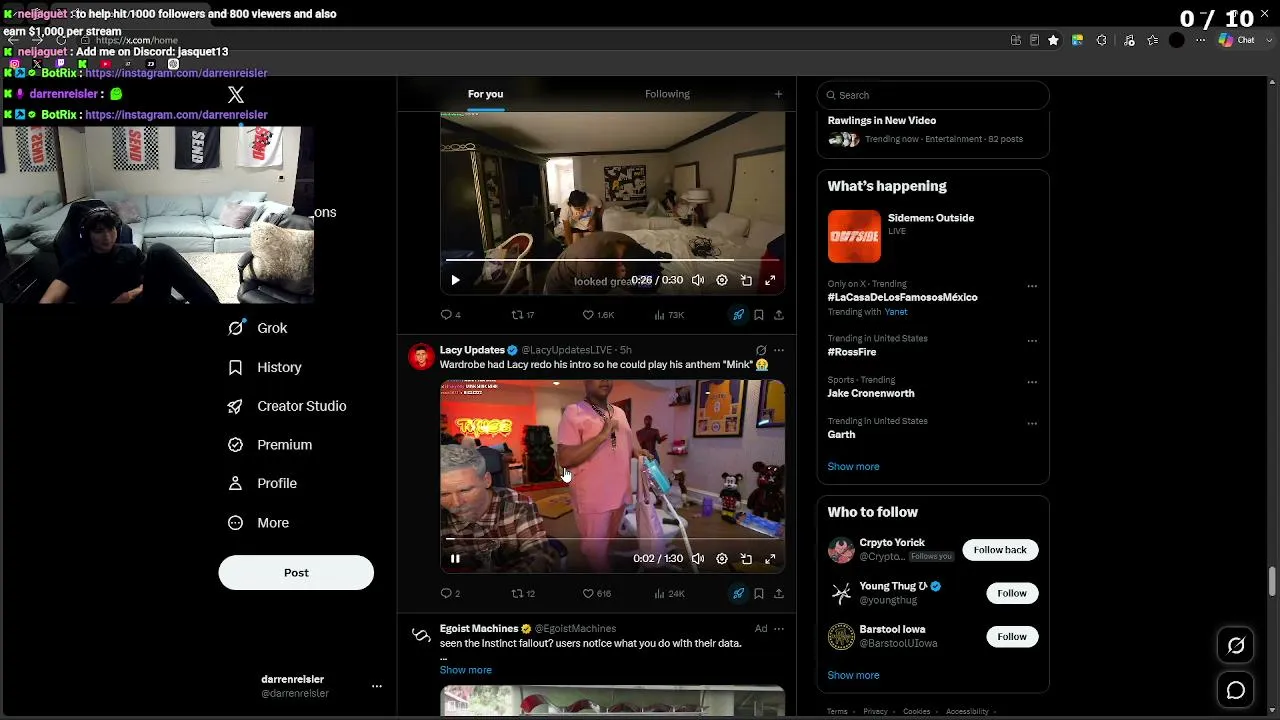This screenshot has height=720, width=1280.
Task: Switch to the Following tab
Action: tap(667, 94)
